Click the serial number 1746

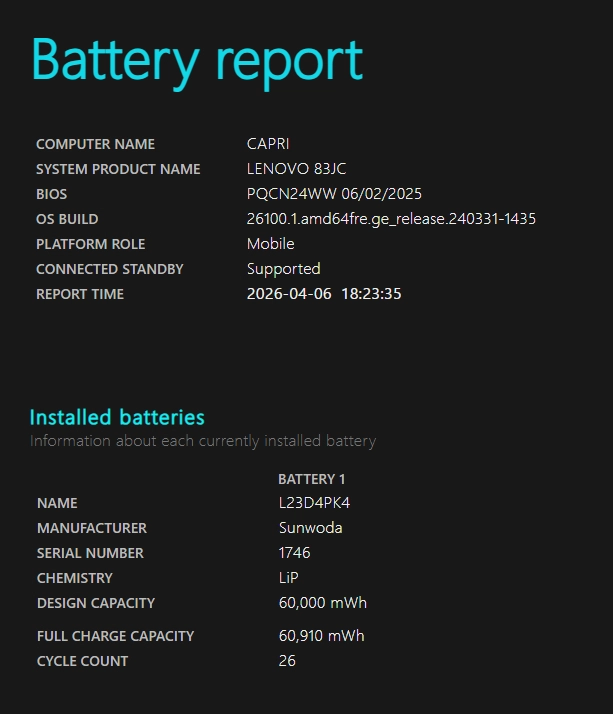point(294,553)
